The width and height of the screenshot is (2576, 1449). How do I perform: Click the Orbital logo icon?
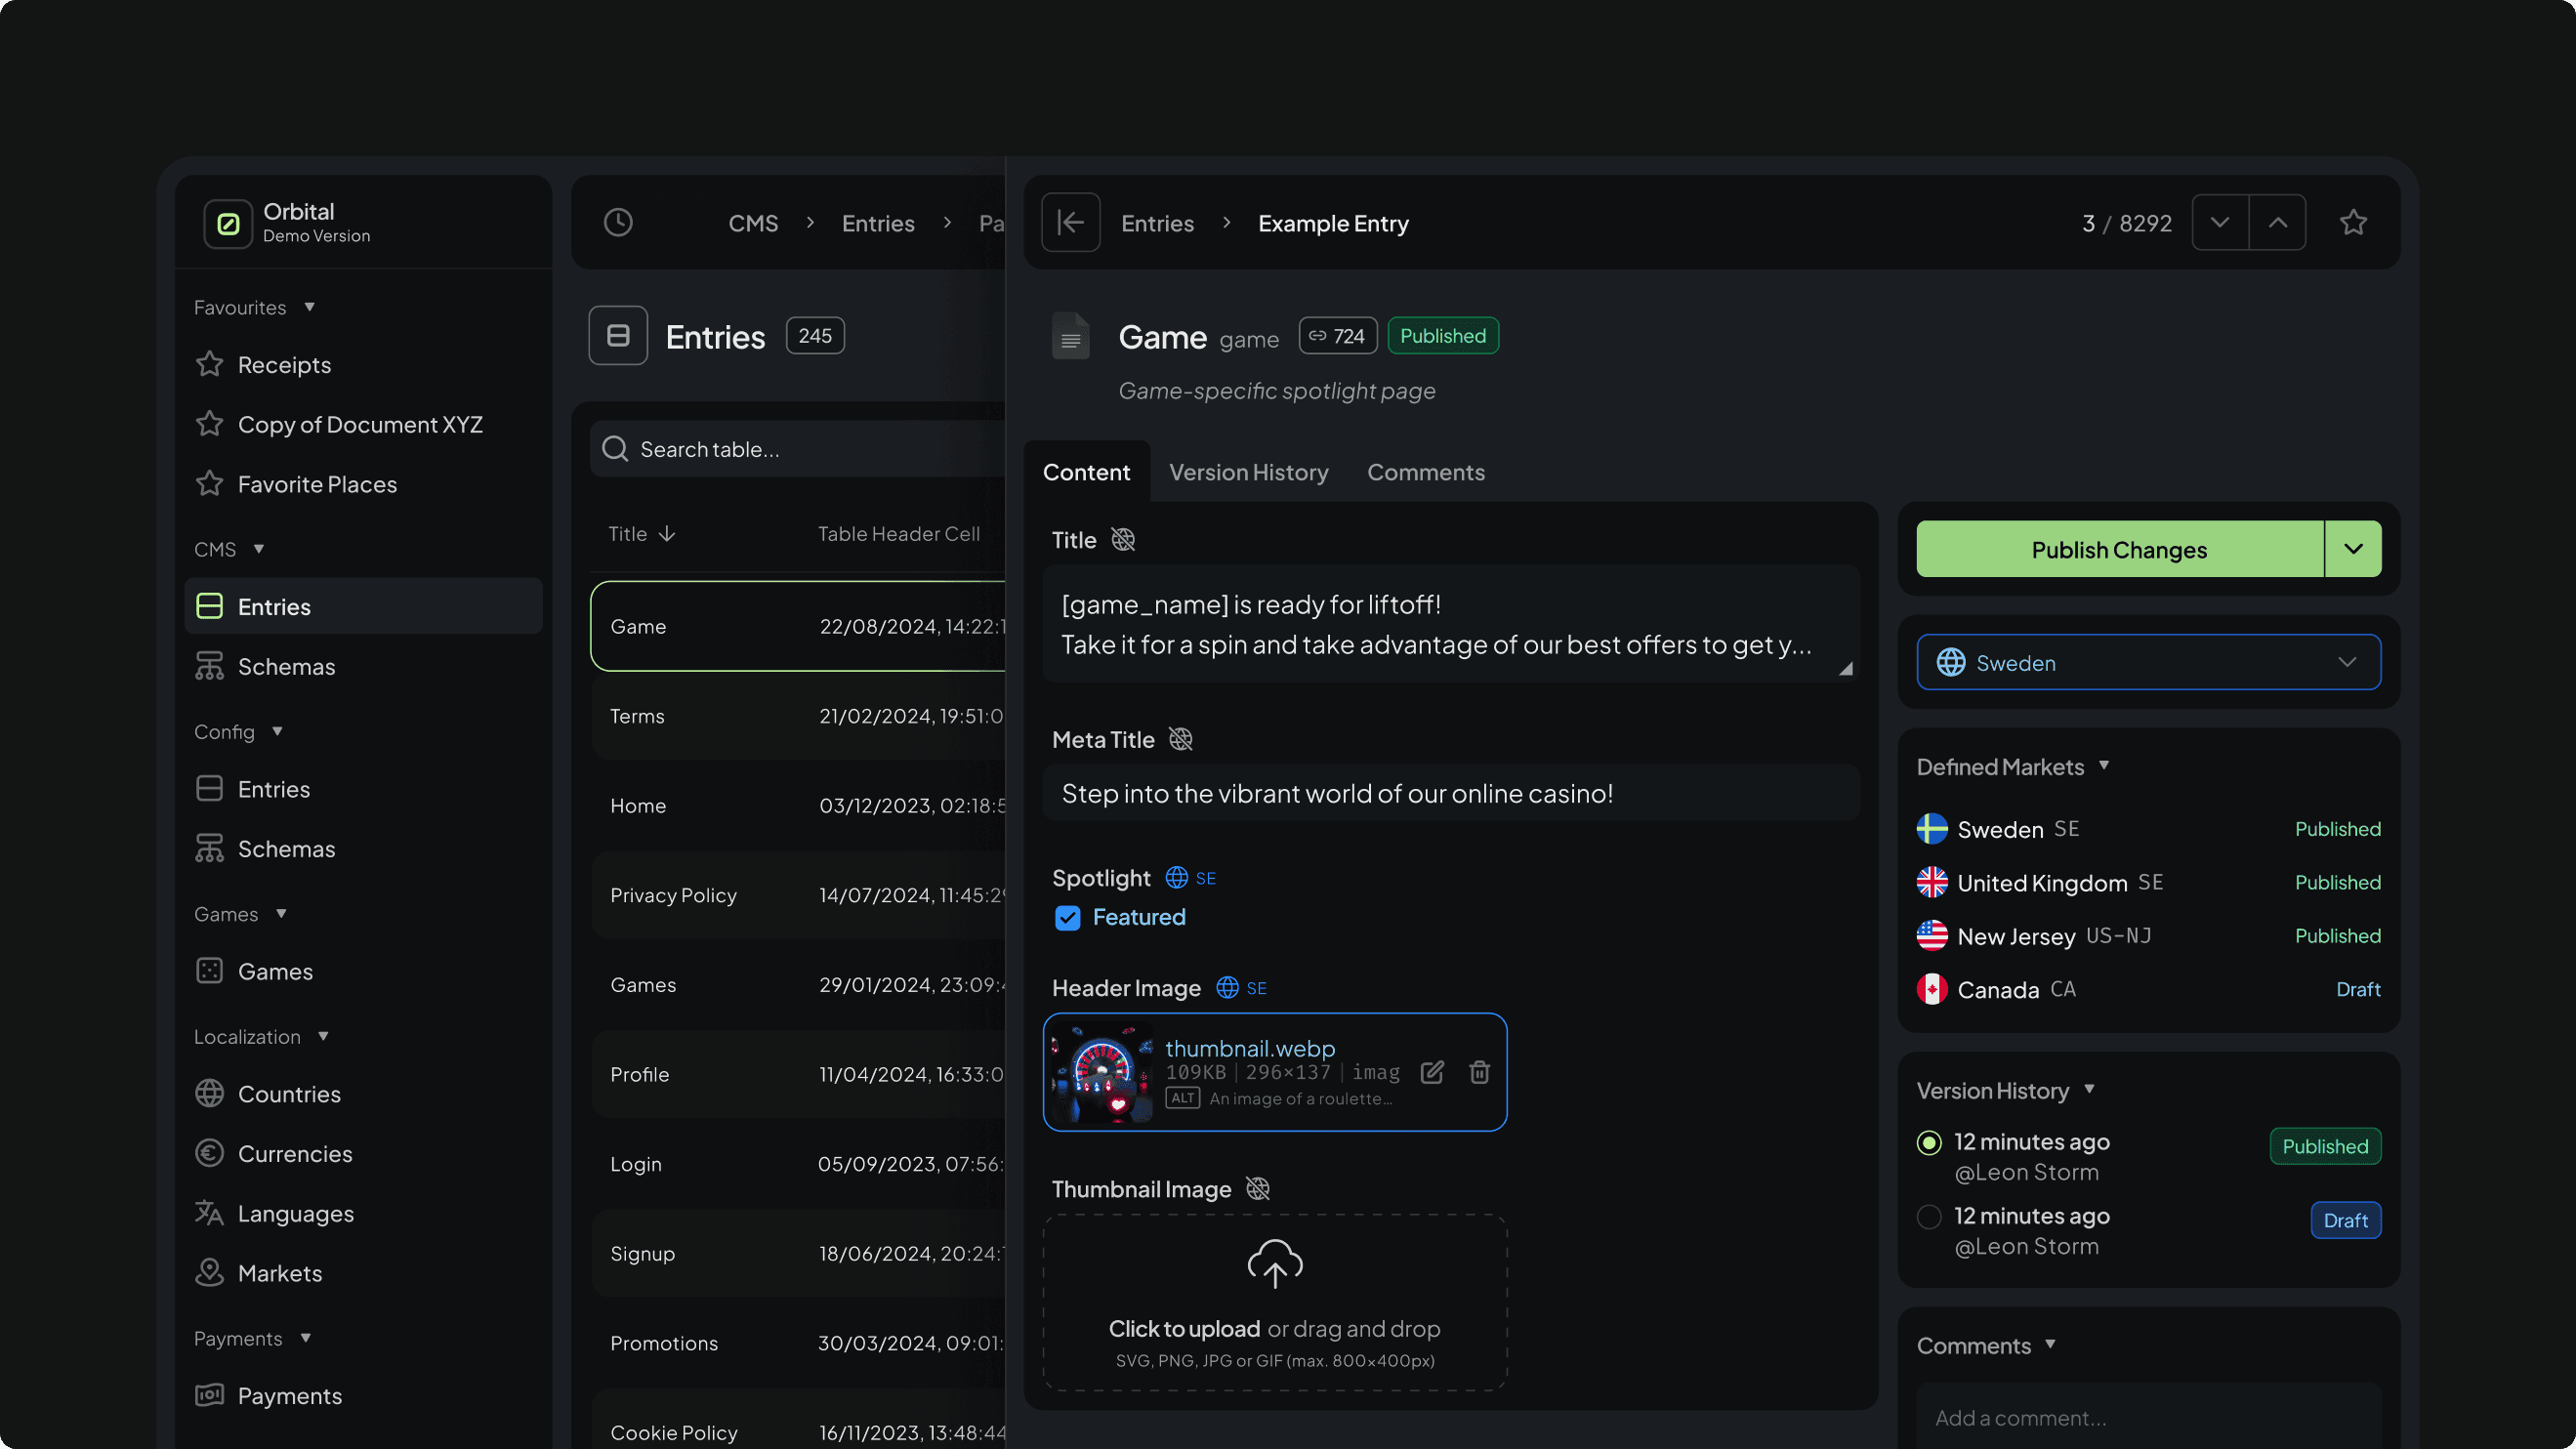click(x=228, y=223)
